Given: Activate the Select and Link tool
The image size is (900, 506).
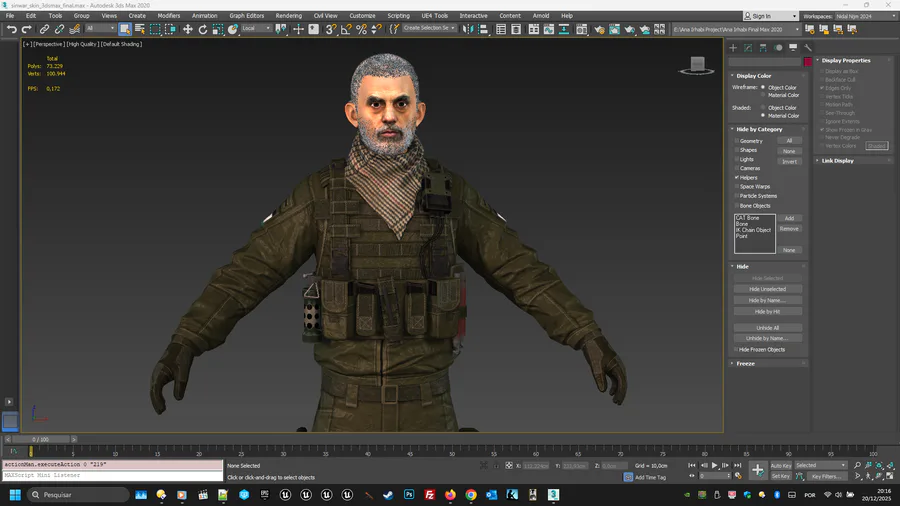Looking at the screenshot, I should pyautogui.click(x=44, y=29).
